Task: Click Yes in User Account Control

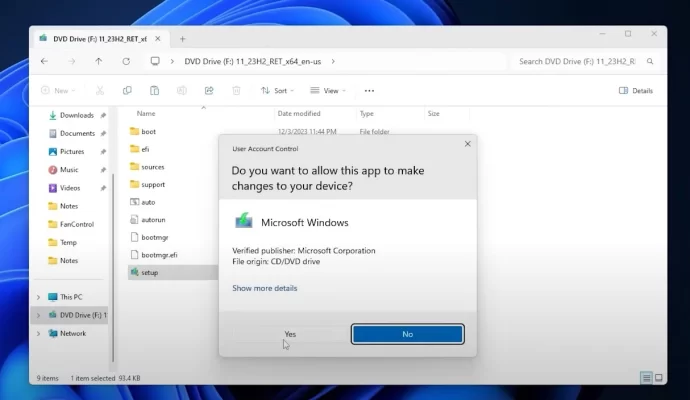Action: 289,334
